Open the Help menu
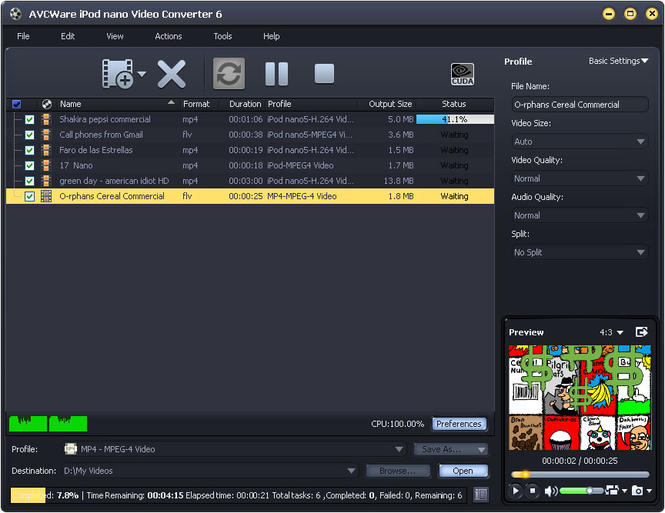This screenshot has height=513, width=665. point(271,36)
